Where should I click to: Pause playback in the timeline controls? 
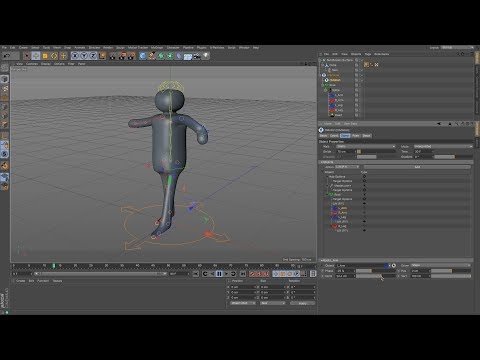(x=219, y=274)
